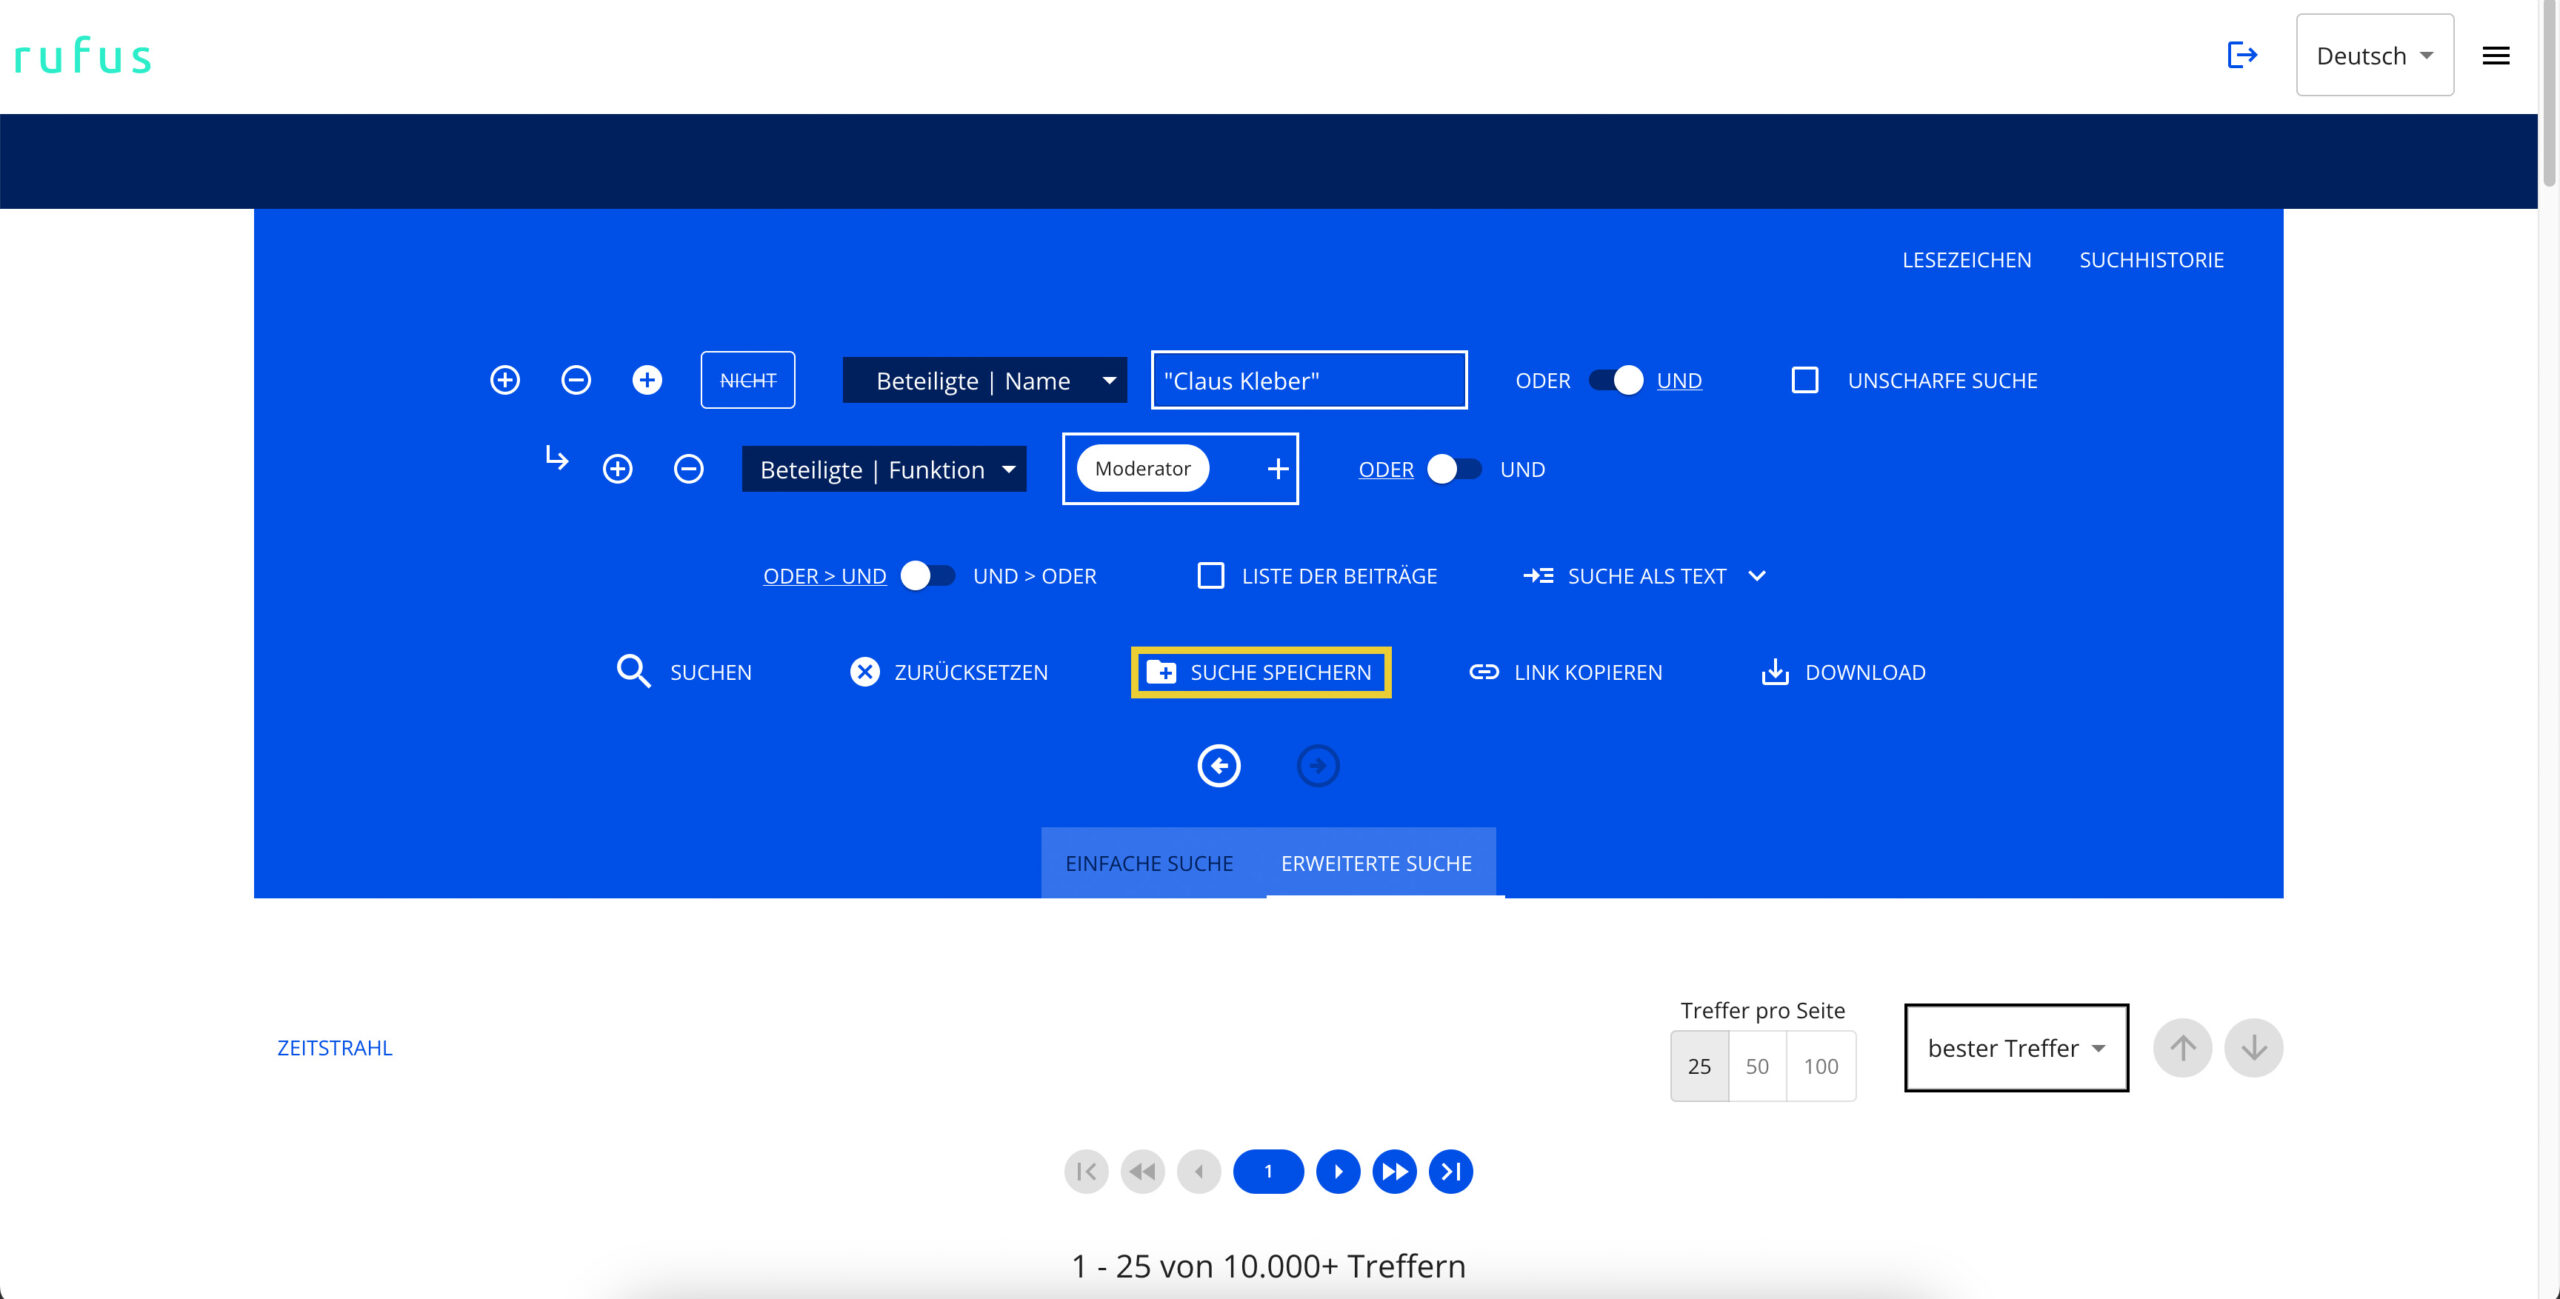Click the logout icon in header
The width and height of the screenshot is (2560, 1299).
[x=2241, y=55]
